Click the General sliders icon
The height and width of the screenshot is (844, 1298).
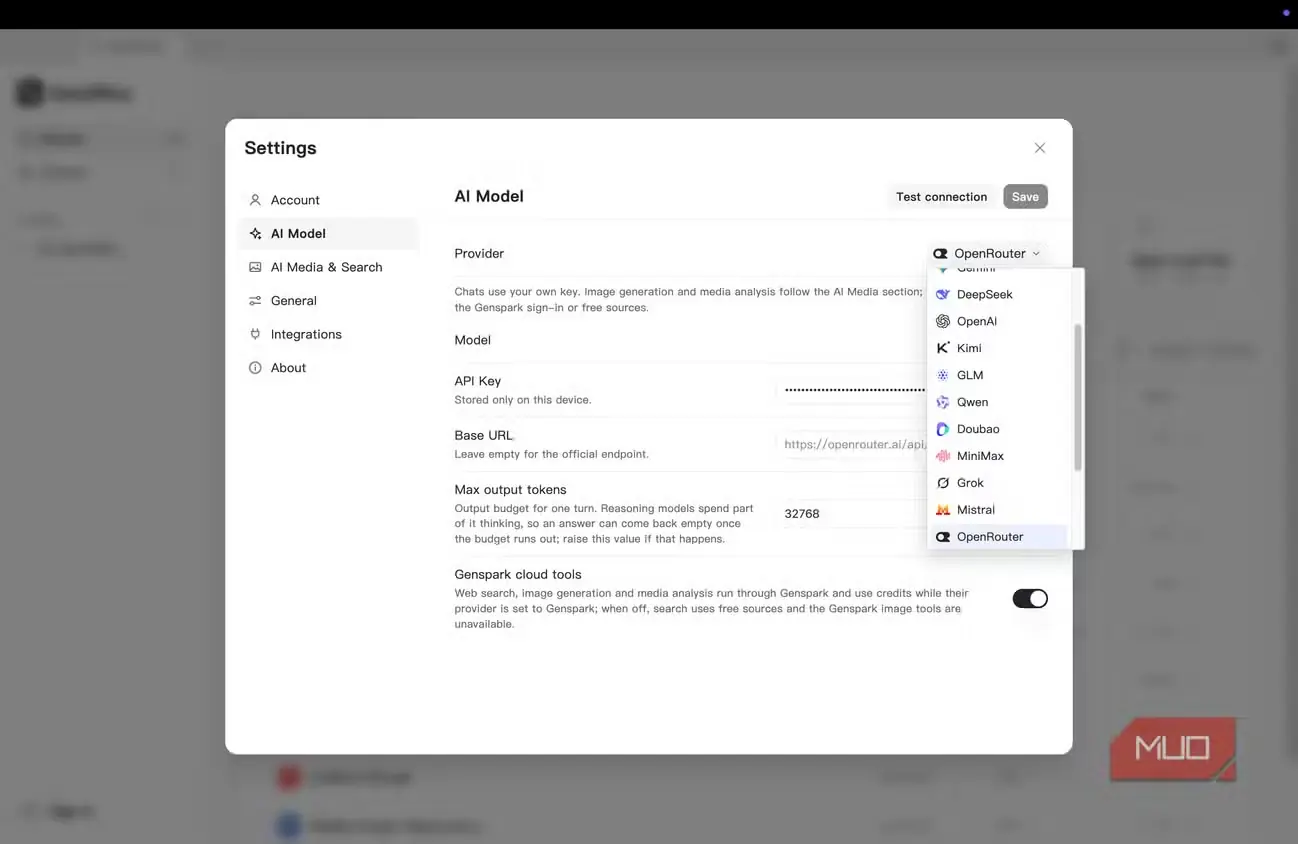pos(255,301)
